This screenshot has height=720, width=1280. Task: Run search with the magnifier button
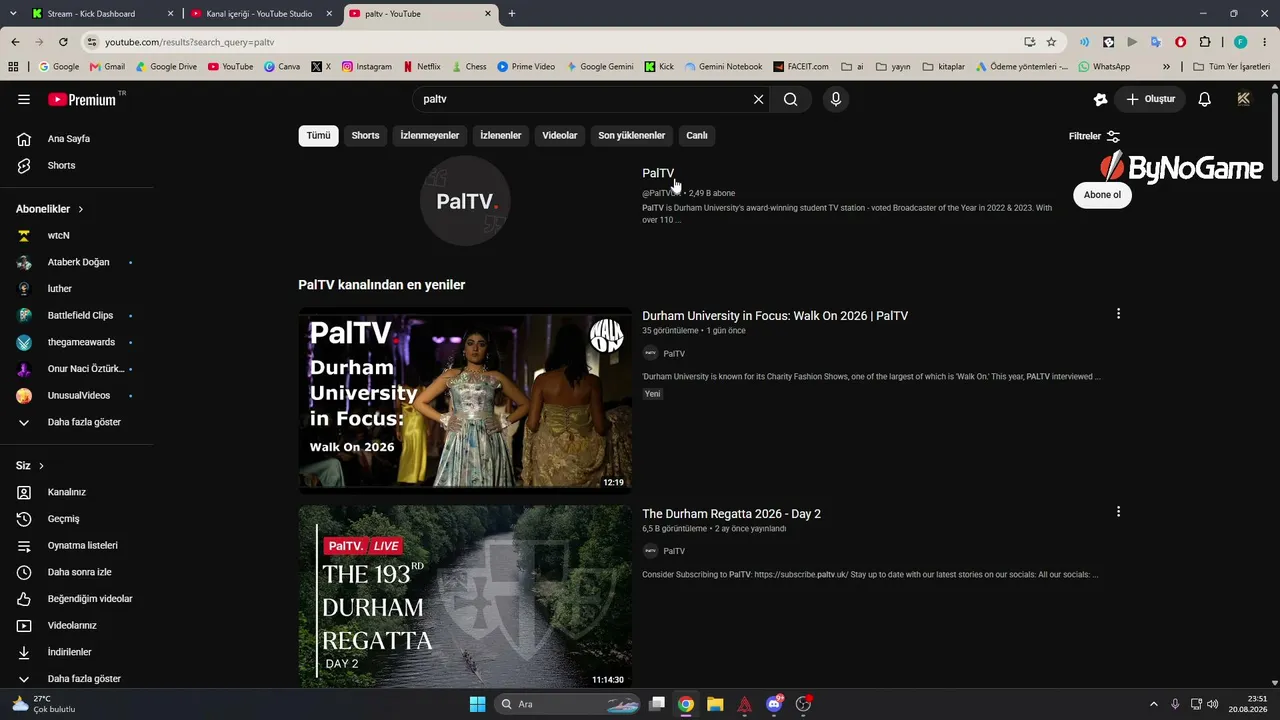click(x=791, y=99)
